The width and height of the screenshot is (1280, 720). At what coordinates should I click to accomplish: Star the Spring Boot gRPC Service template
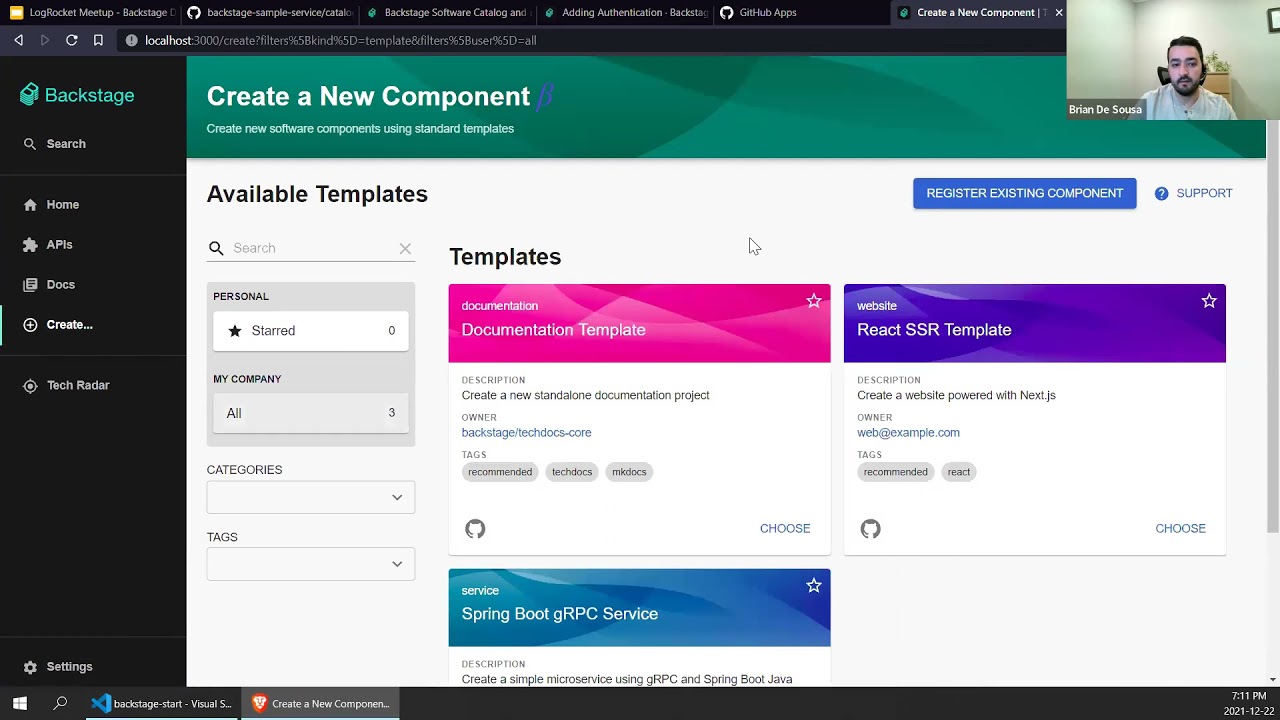point(814,586)
